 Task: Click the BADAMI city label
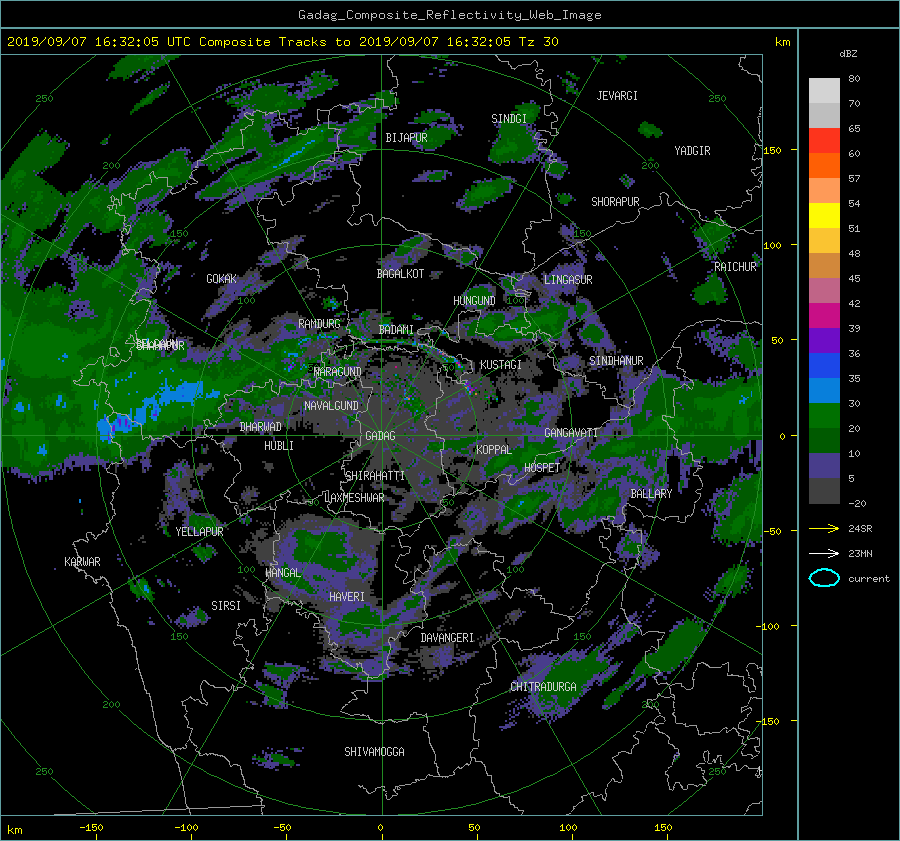click(396, 330)
